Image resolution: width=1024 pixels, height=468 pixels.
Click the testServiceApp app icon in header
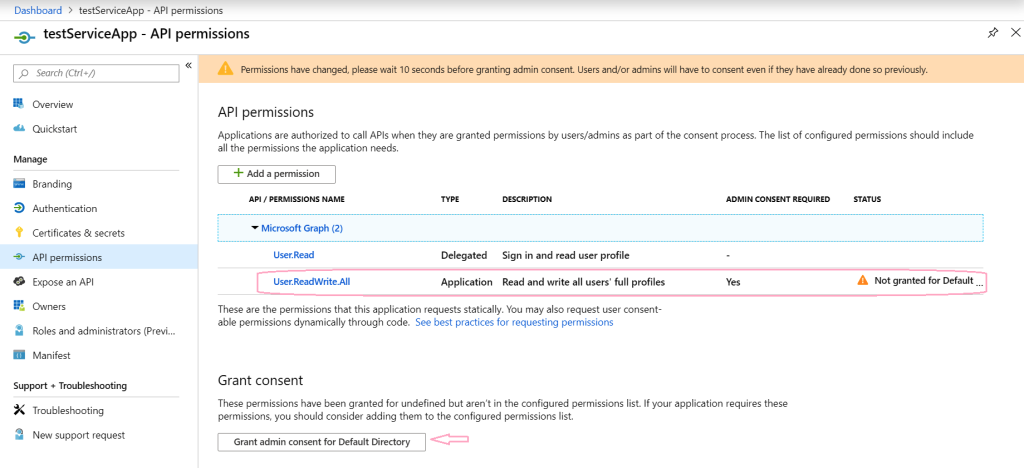(24, 37)
